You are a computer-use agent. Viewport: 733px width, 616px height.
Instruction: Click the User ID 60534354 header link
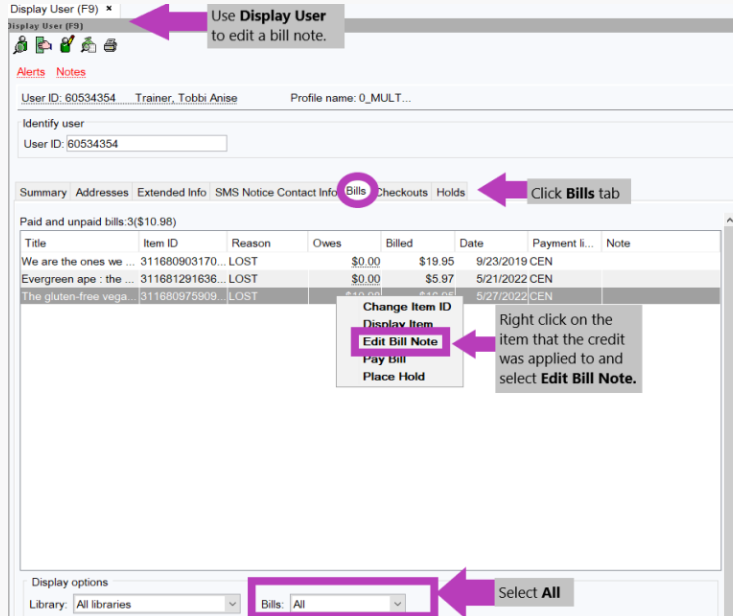click(x=68, y=98)
